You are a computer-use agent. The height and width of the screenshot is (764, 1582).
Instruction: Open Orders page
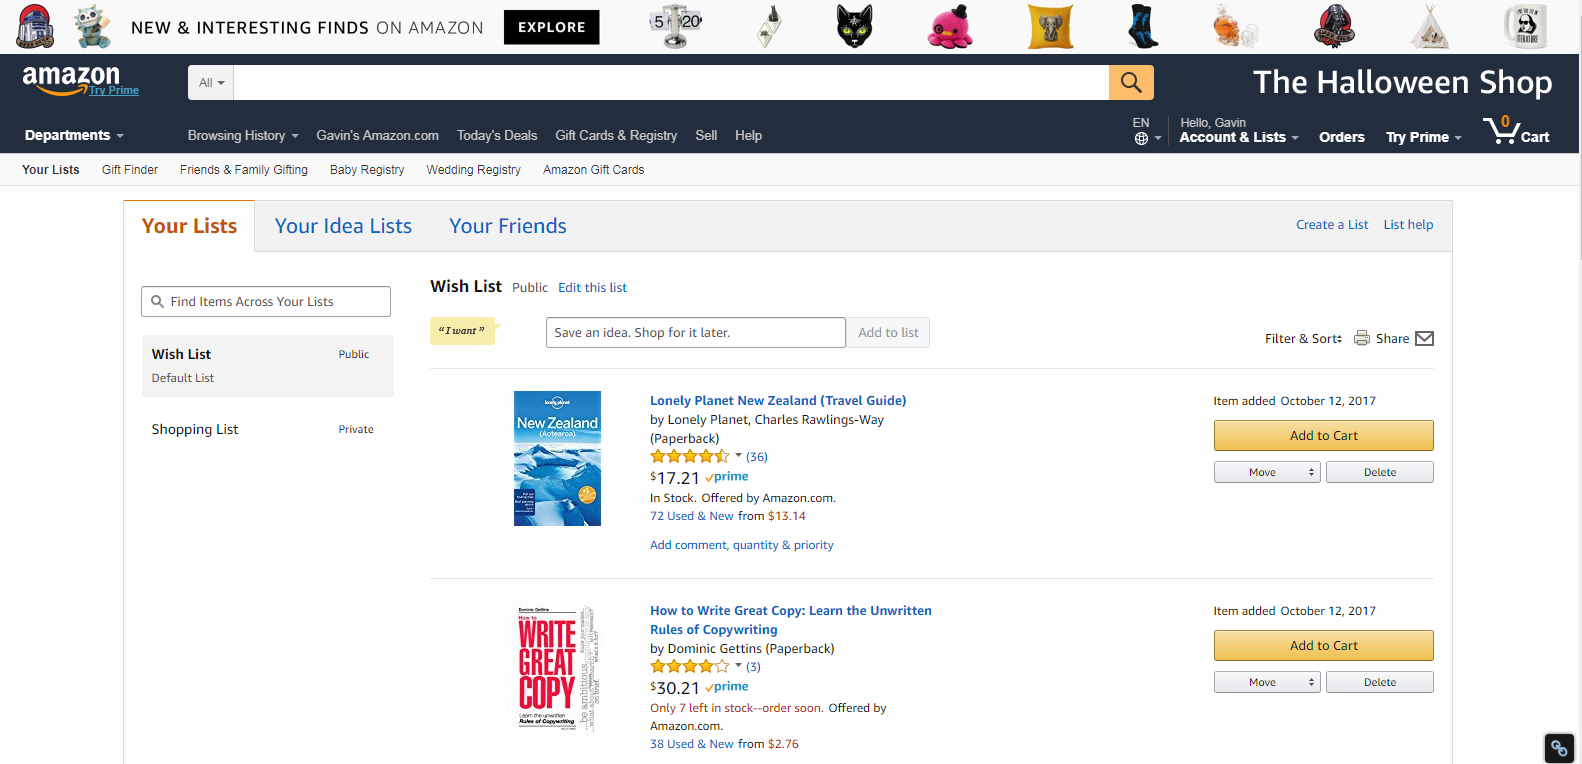(1341, 137)
